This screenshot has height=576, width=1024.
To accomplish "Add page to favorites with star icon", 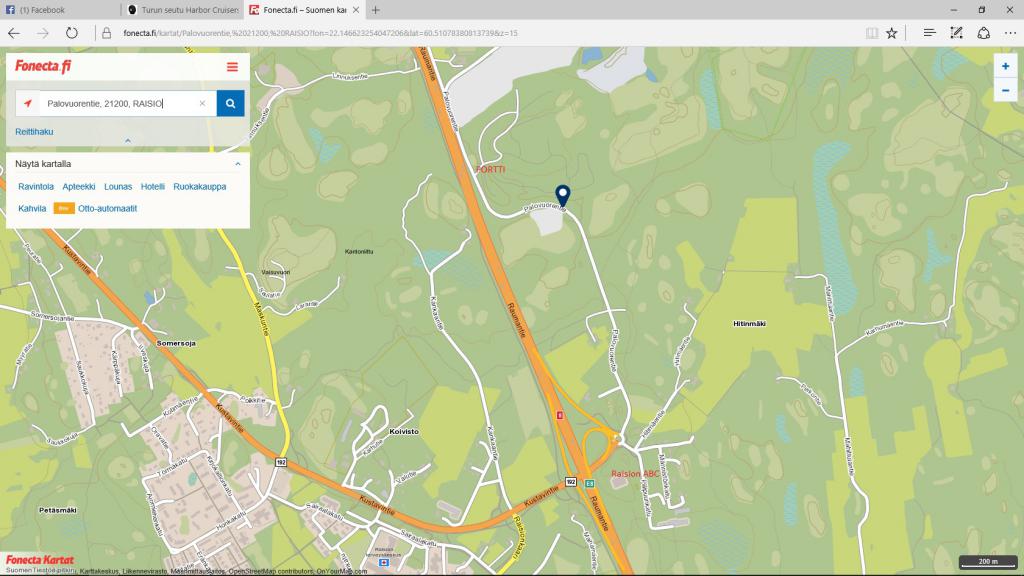I will coord(892,32).
